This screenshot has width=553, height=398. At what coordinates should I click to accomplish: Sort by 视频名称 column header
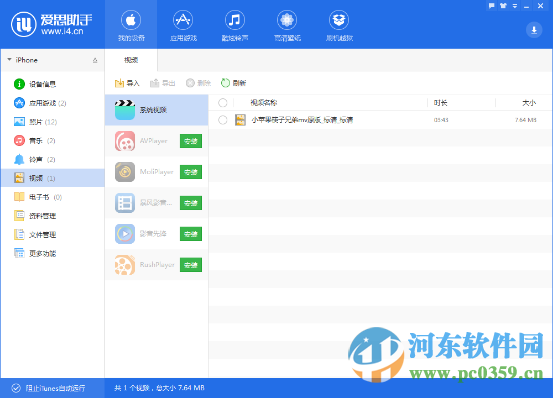click(x=264, y=103)
